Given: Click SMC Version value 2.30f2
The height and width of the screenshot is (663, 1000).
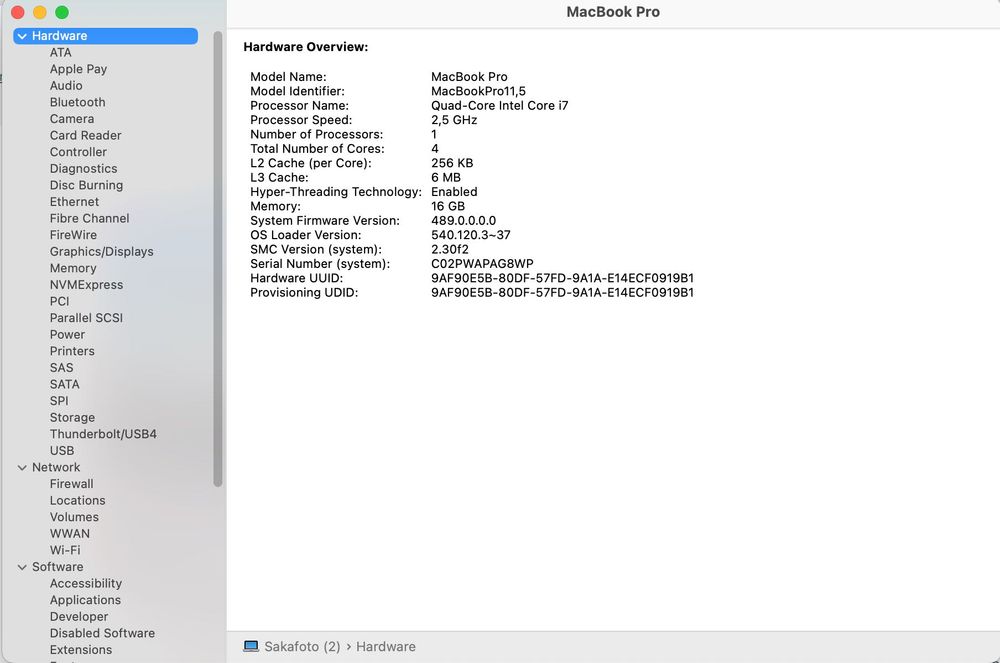Looking at the screenshot, I should click(450, 249).
